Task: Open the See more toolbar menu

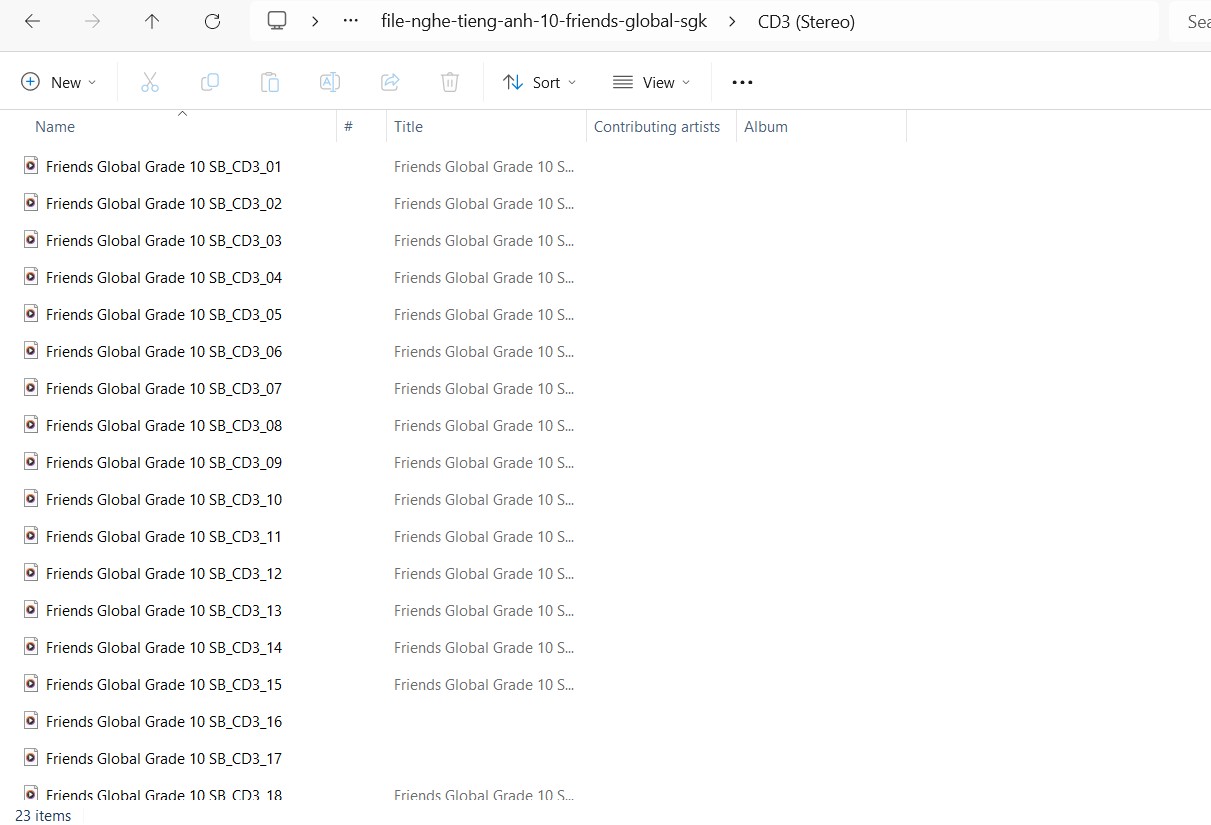Action: 742,82
